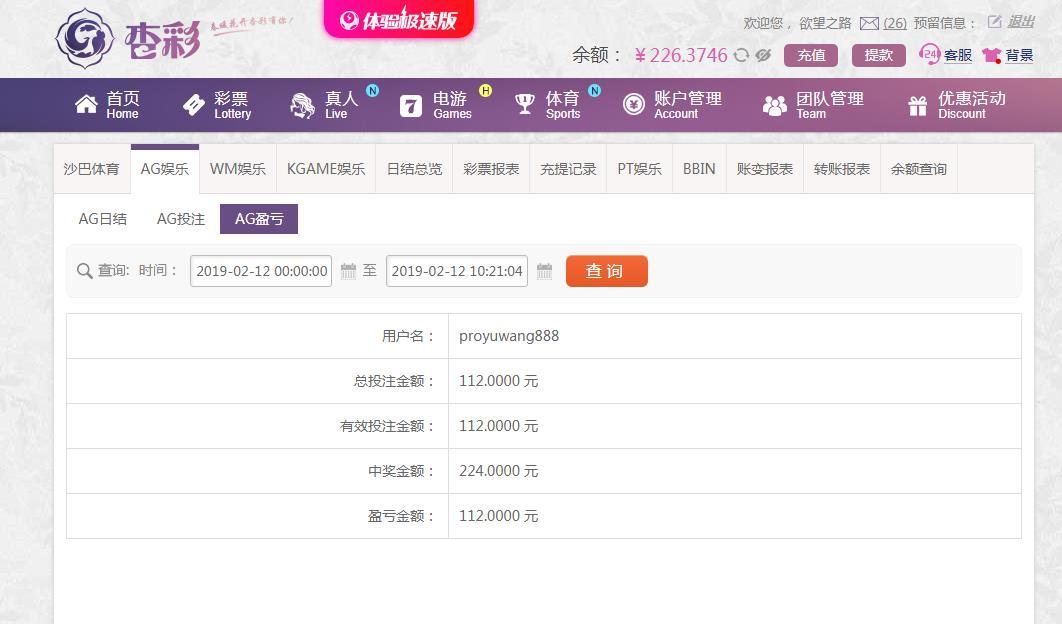This screenshot has width=1062, height=624.
Task: Click start time field 2019-02-12 00:00:00
Action: point(261,271)
